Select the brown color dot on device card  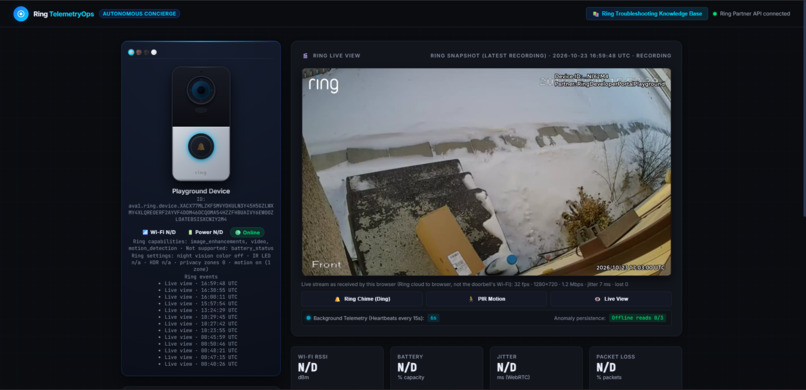click(139, 52)
